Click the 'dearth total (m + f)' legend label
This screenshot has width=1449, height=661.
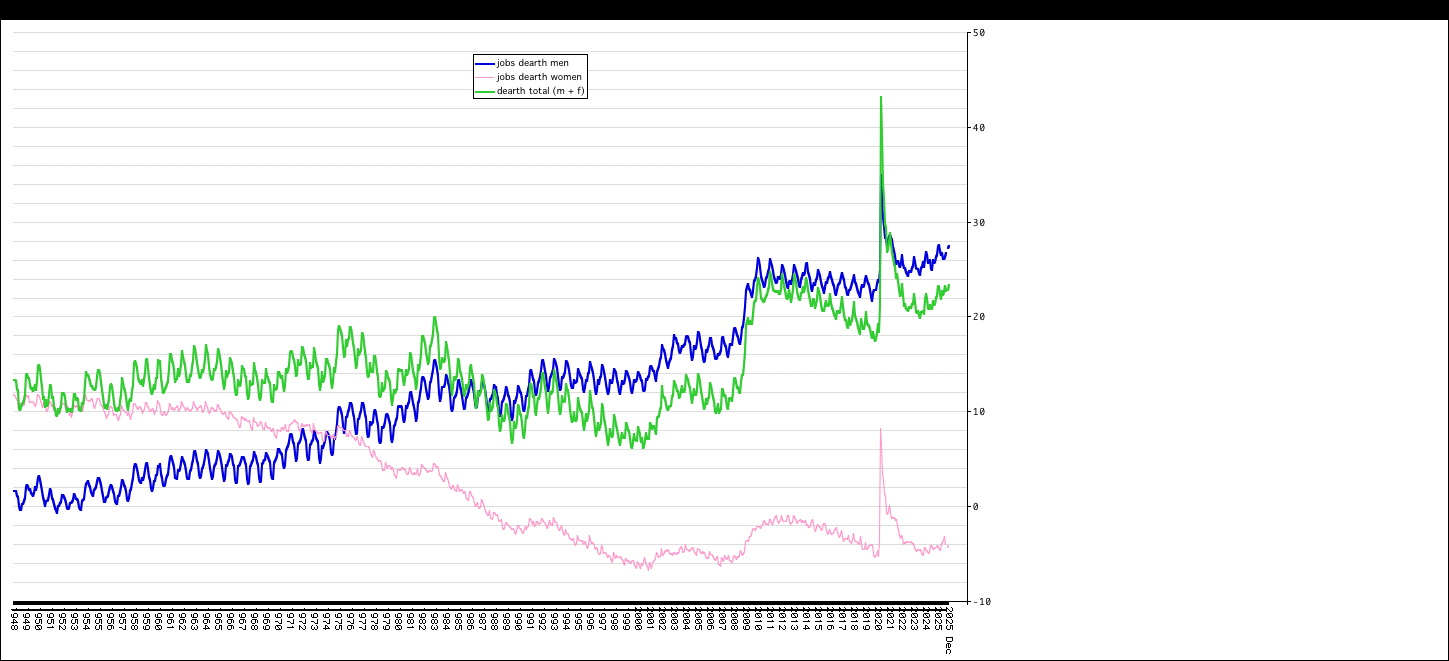pos(541,91)
